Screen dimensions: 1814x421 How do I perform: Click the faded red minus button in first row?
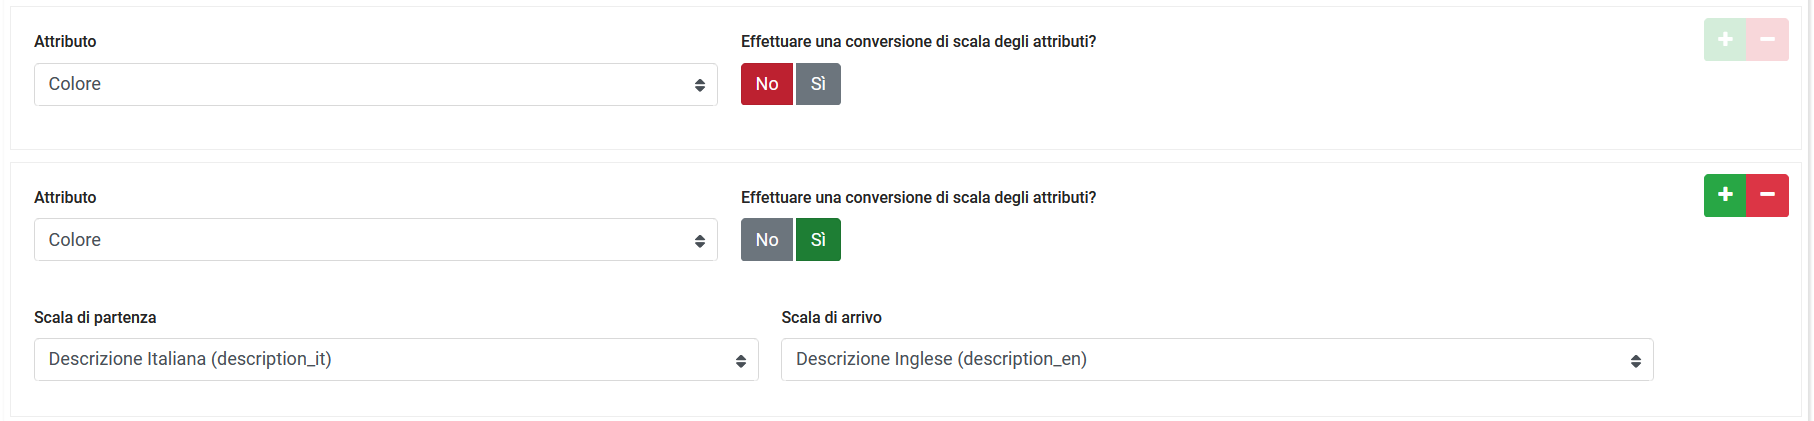(1767, 40)
